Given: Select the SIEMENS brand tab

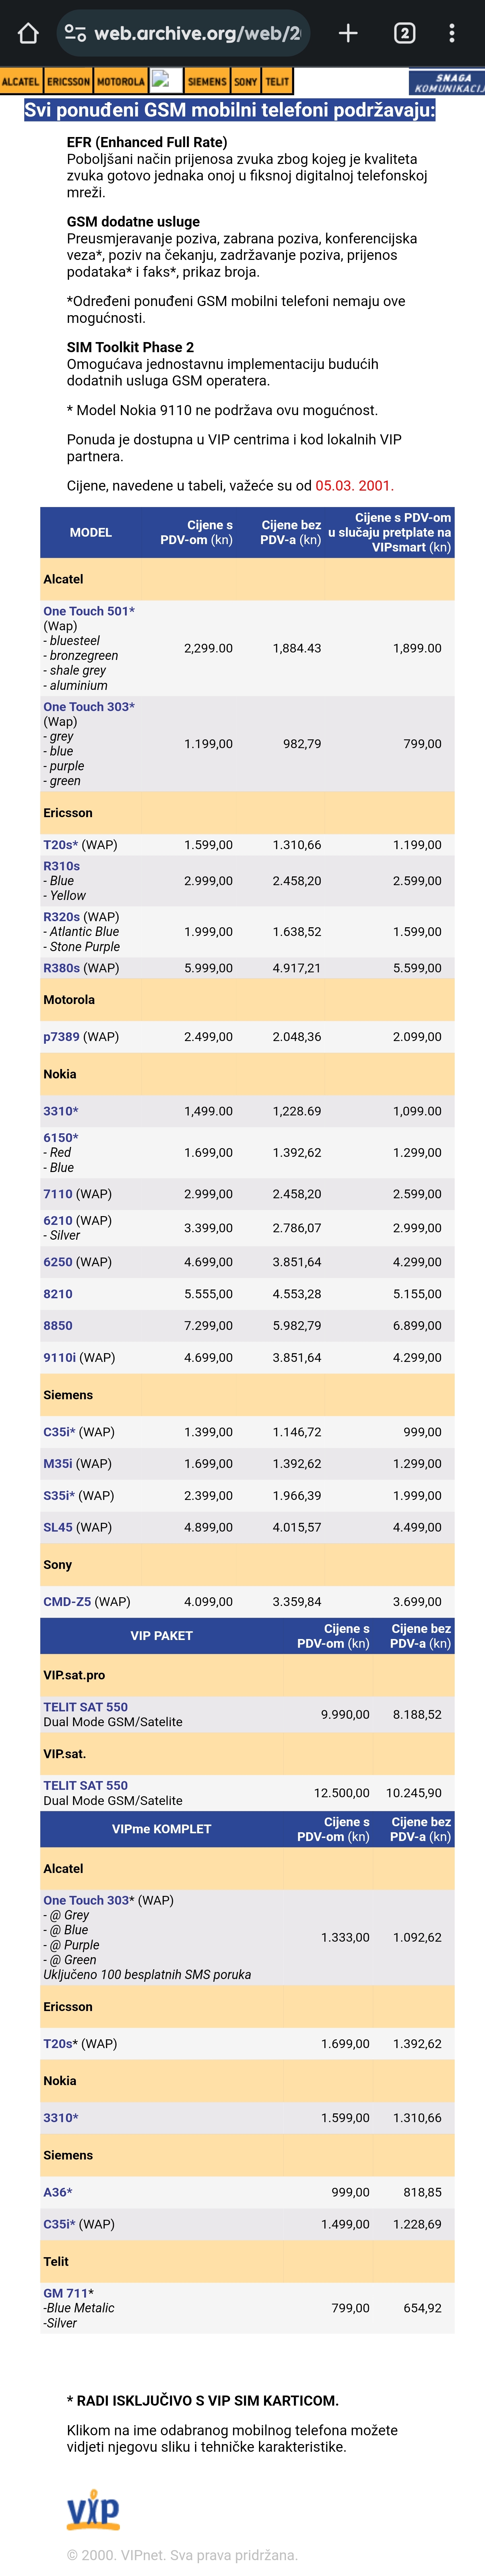Looking at the screenshot, I should (x=207, y=81).
